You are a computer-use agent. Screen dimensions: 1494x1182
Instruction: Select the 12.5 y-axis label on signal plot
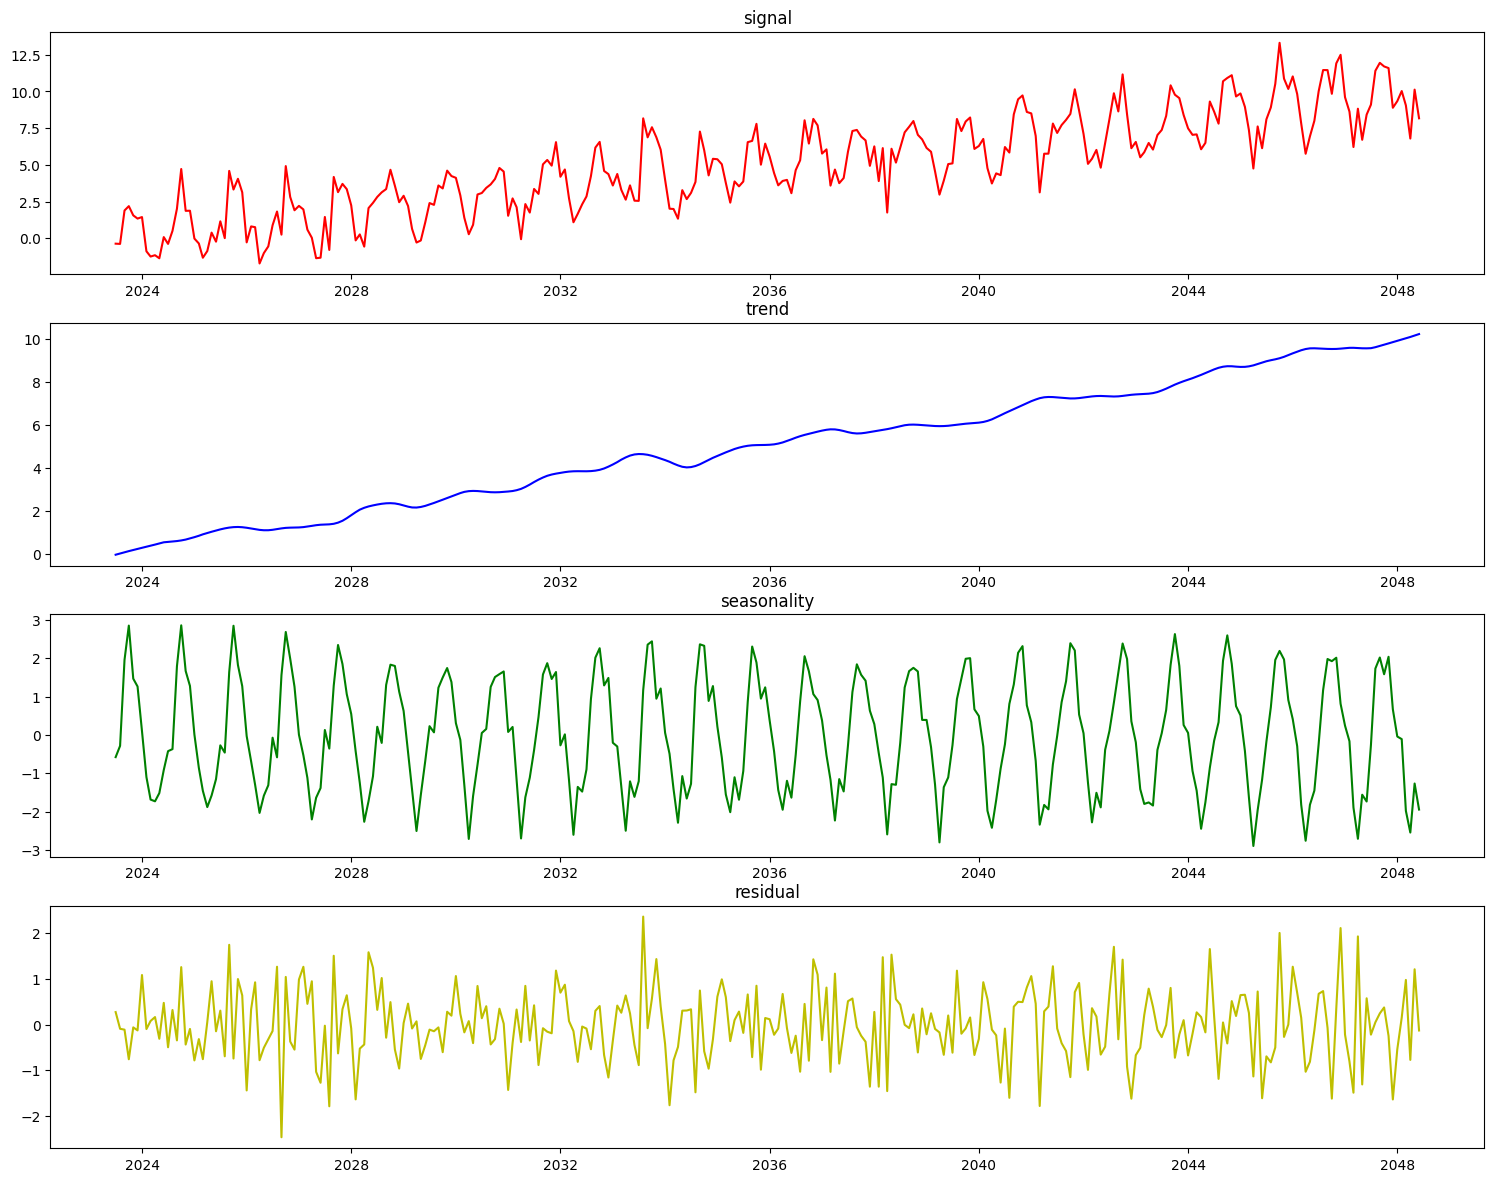pos(24,55)
